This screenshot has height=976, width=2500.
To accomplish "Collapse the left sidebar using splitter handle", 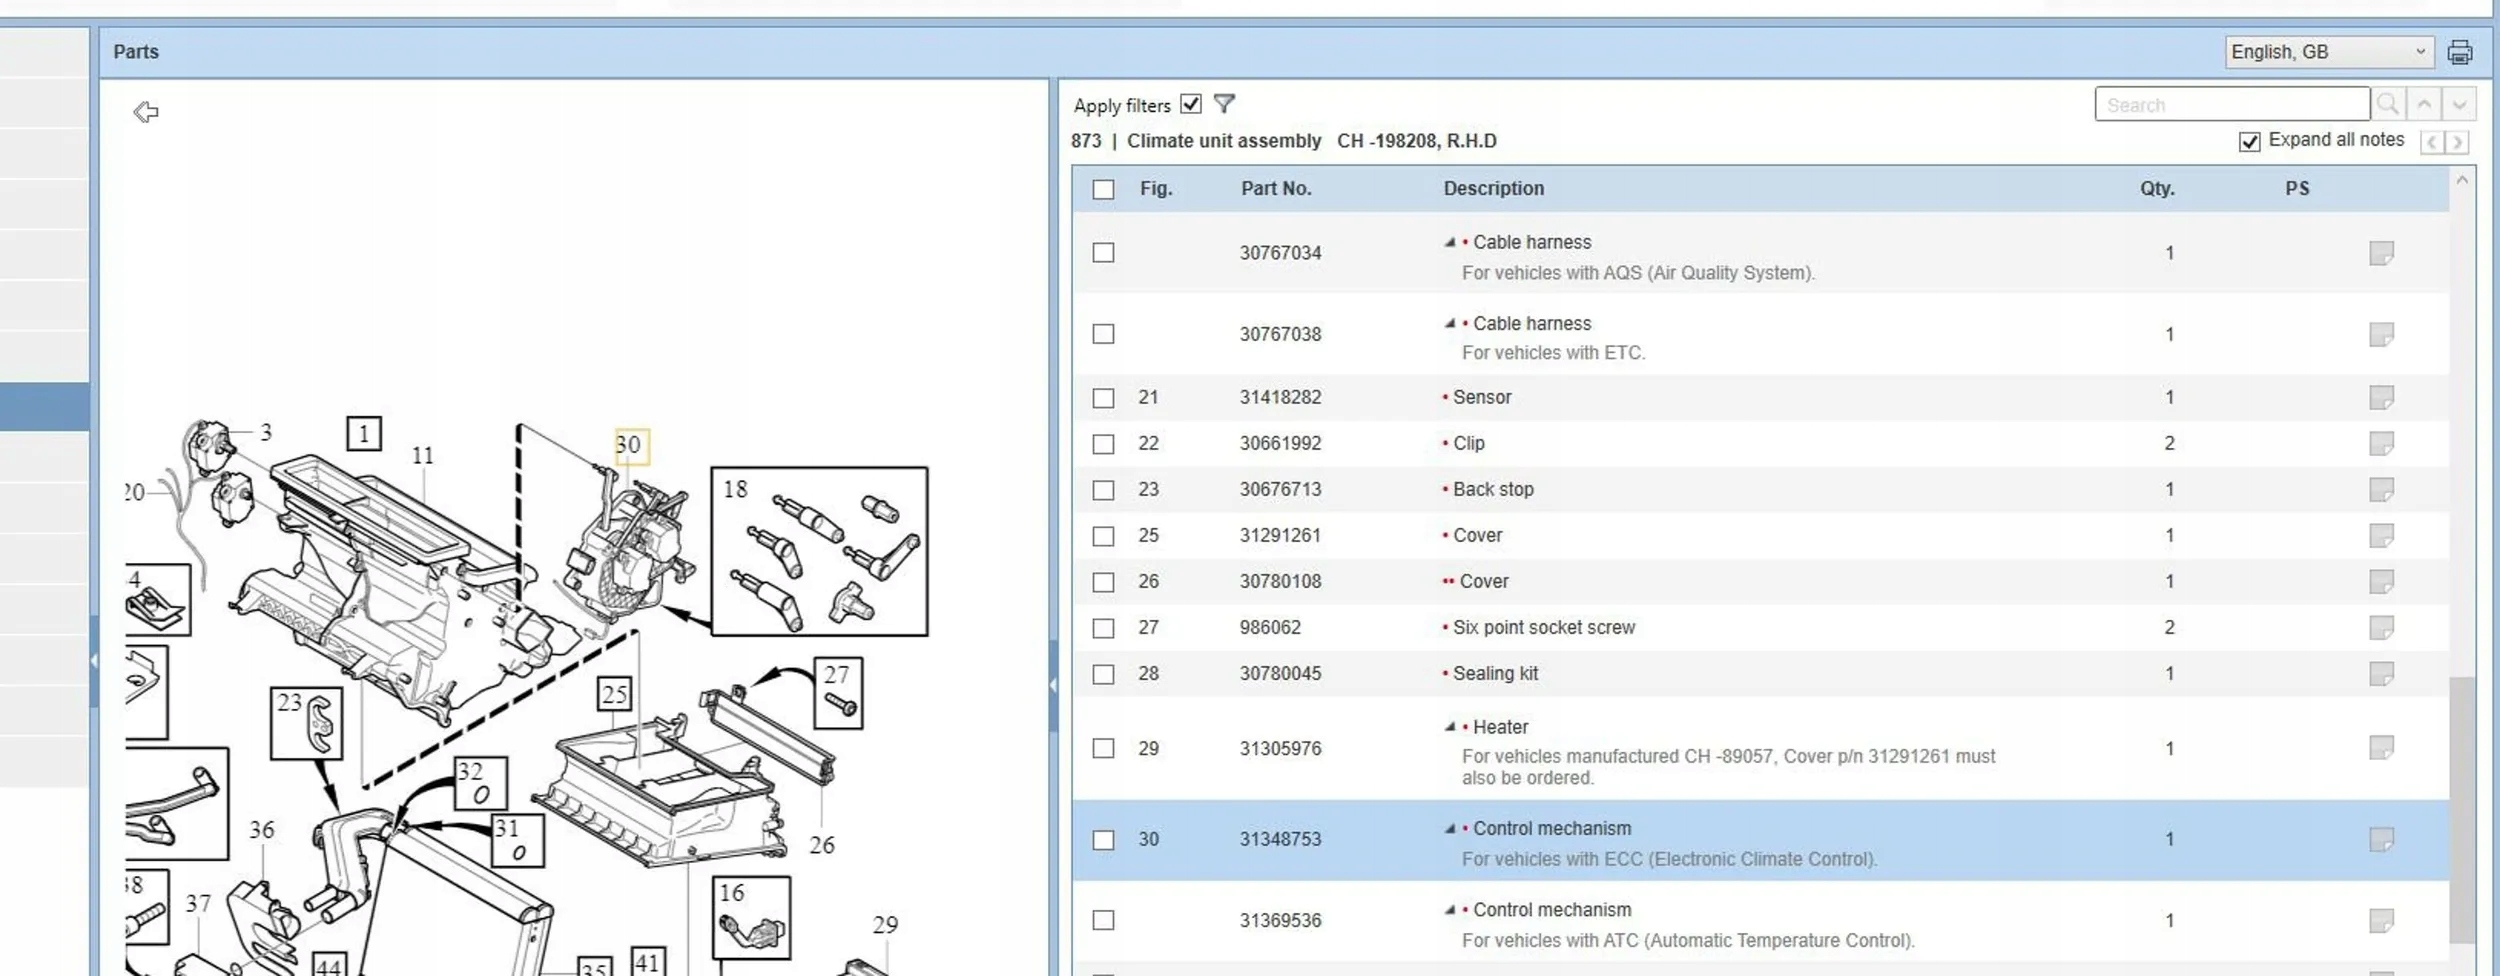I will (x=94, y=660).
